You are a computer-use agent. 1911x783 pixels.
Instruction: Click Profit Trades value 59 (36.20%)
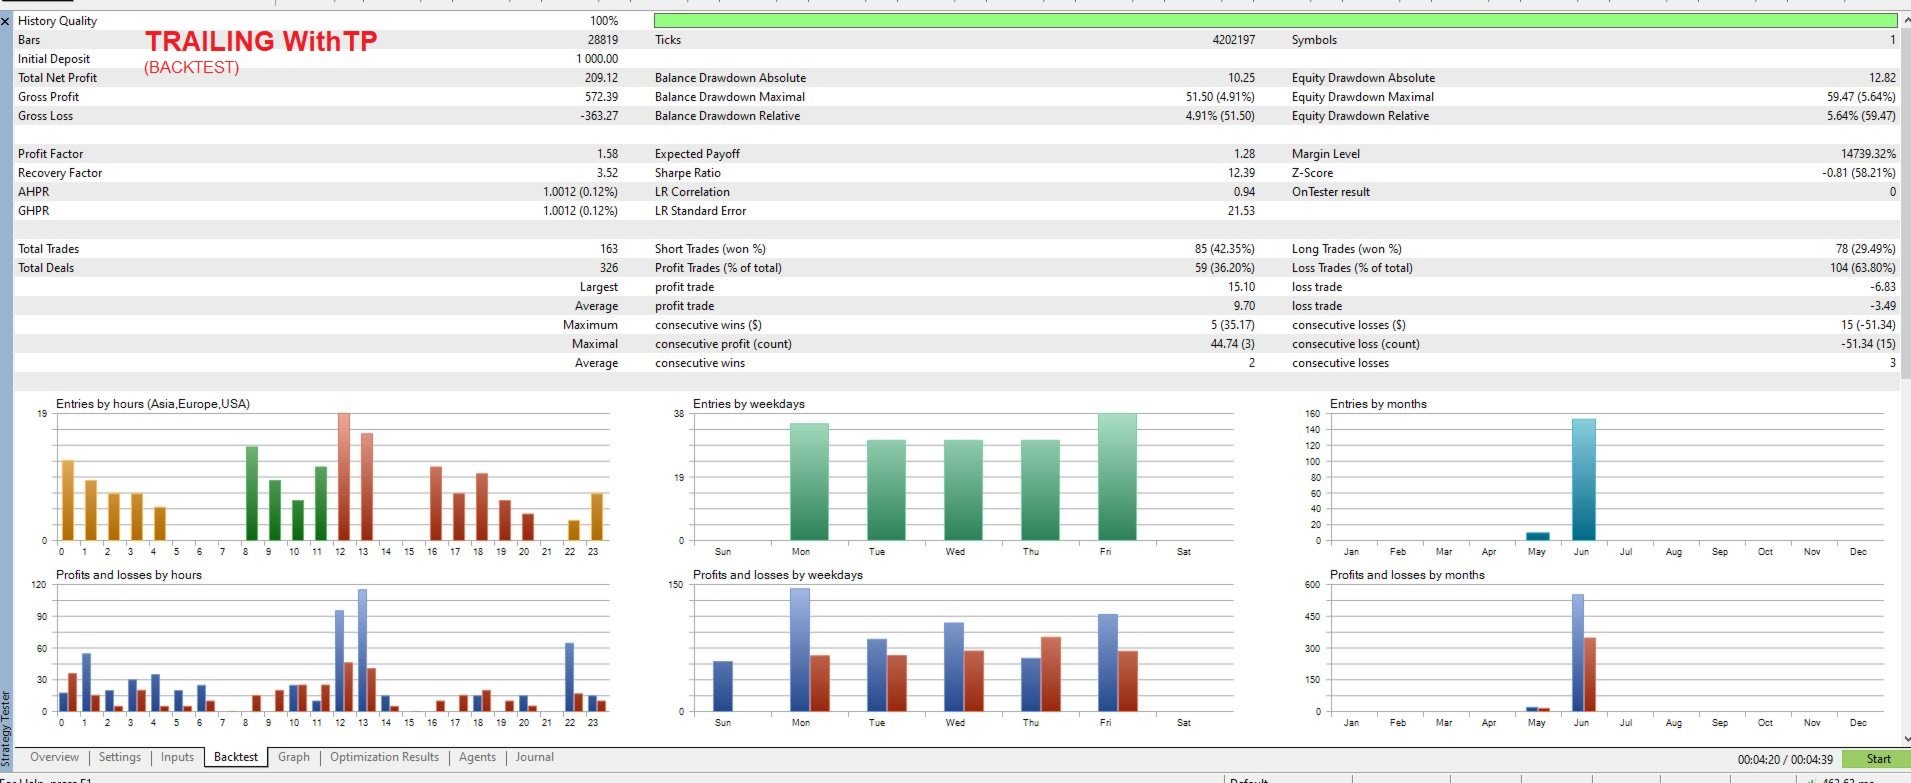tap(1225, 268)
